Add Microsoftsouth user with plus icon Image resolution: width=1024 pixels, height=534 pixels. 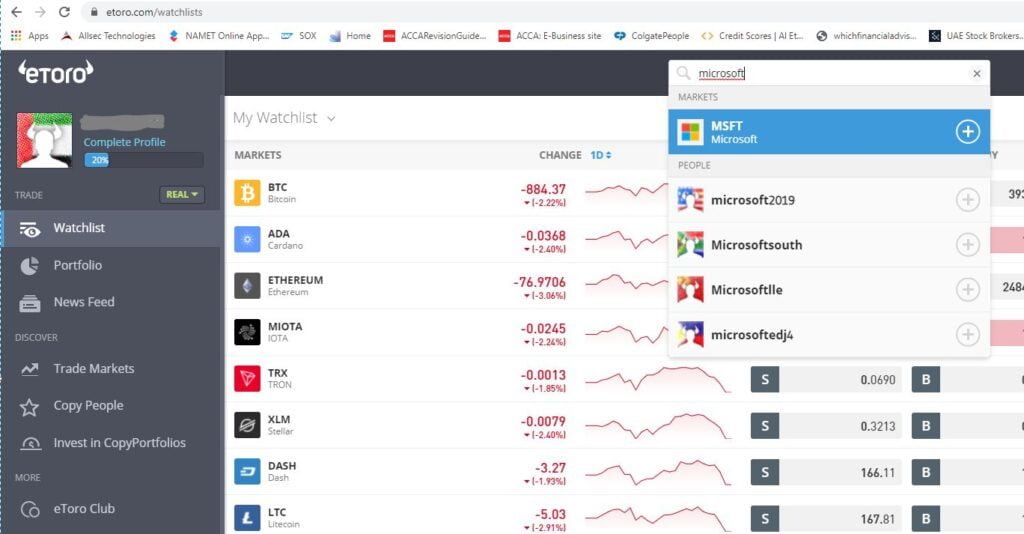click(x=967, y=245)
